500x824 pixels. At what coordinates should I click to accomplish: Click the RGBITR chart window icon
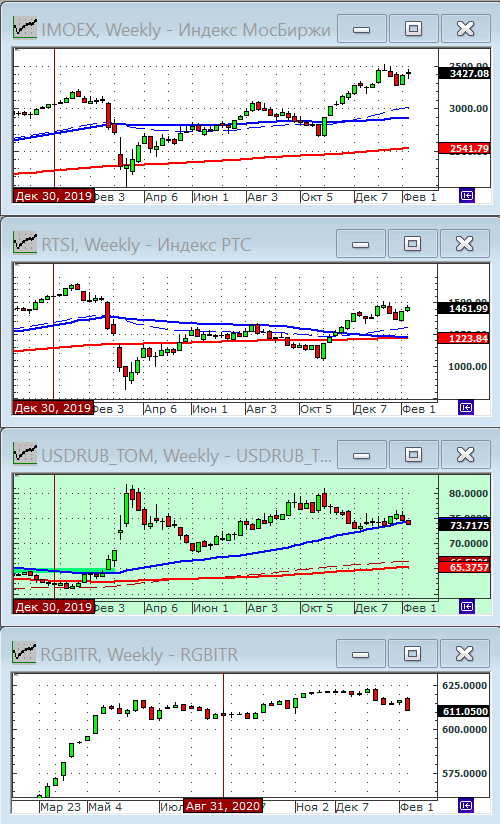tap(25, 653)
